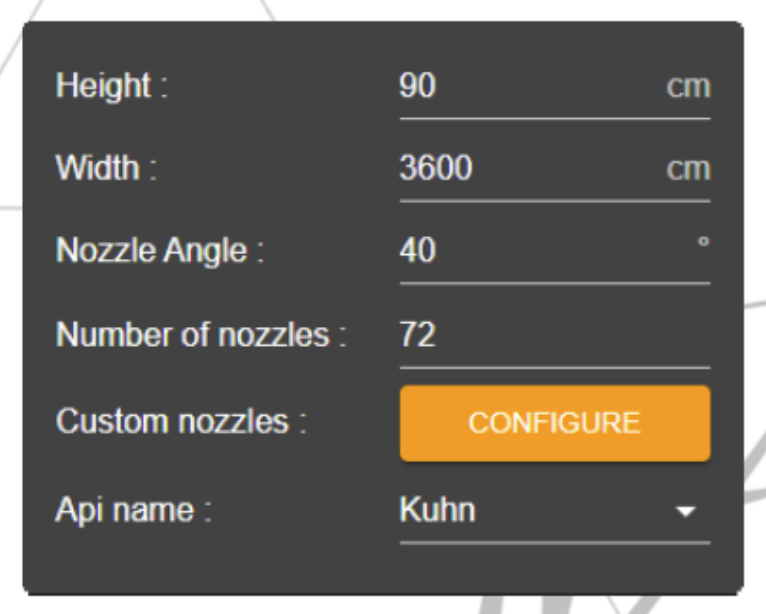Viewport: 766px width, 614px height.
Task: Click the cm unit beside Width
Action: (688, 168)
